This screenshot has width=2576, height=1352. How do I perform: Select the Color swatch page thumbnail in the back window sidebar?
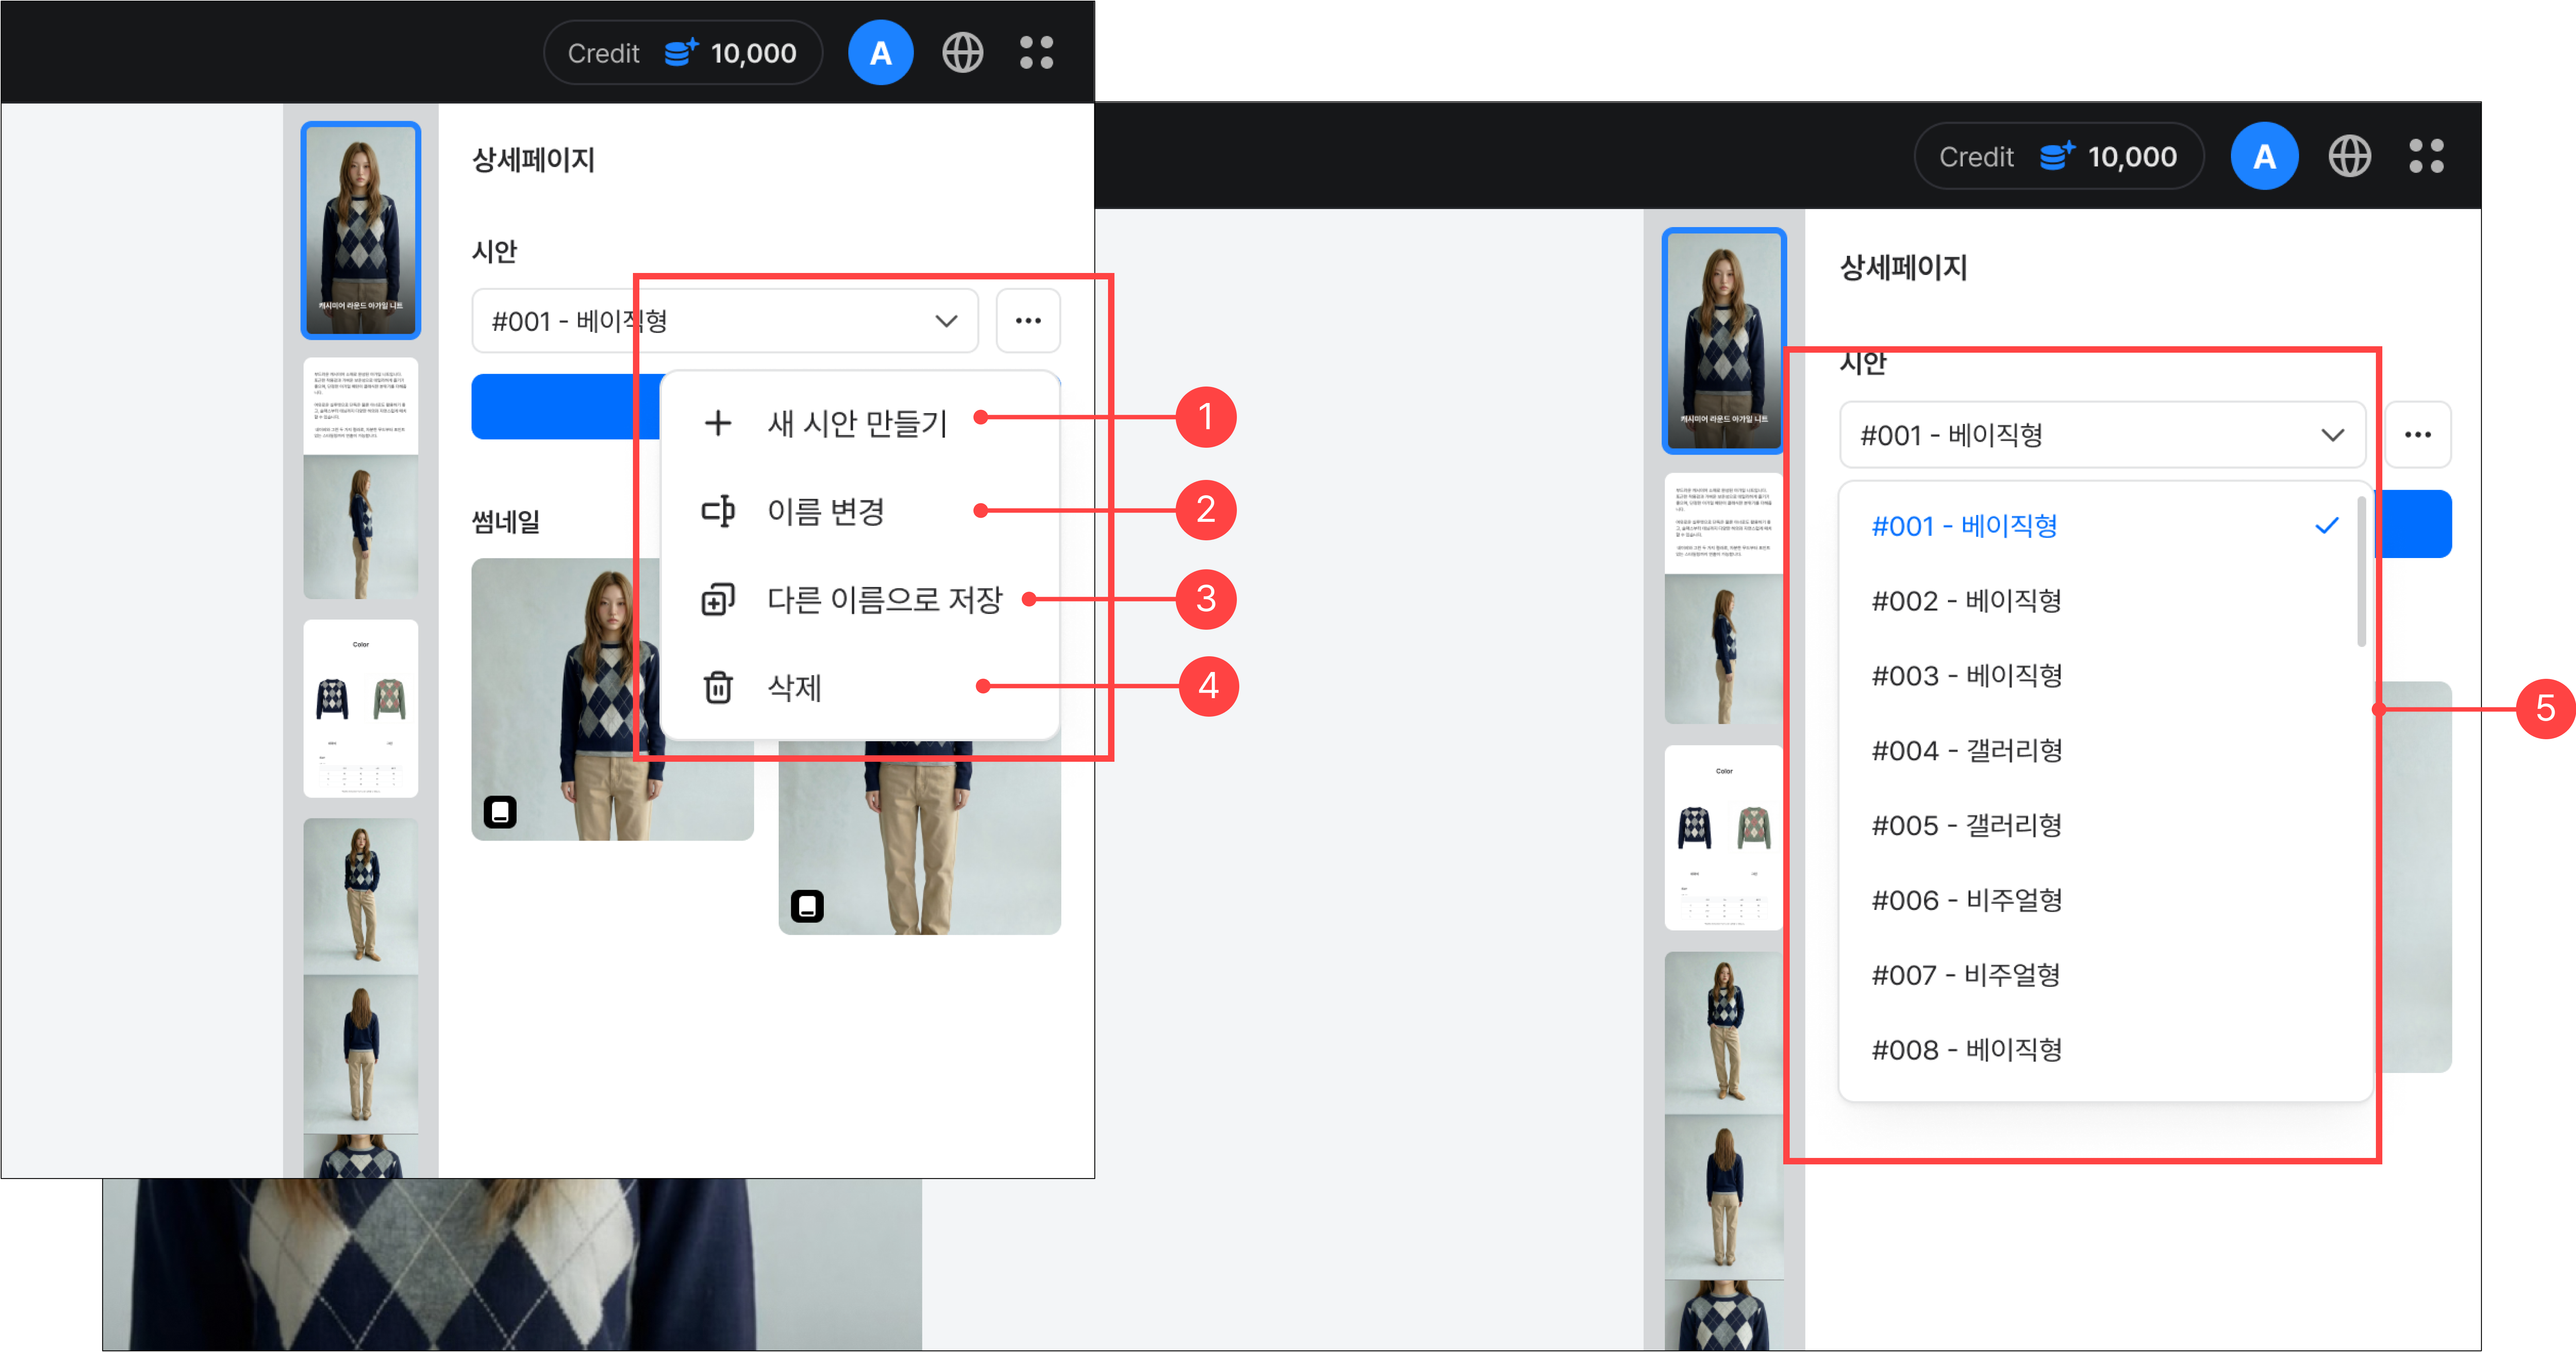click(x=1724, y=838)
